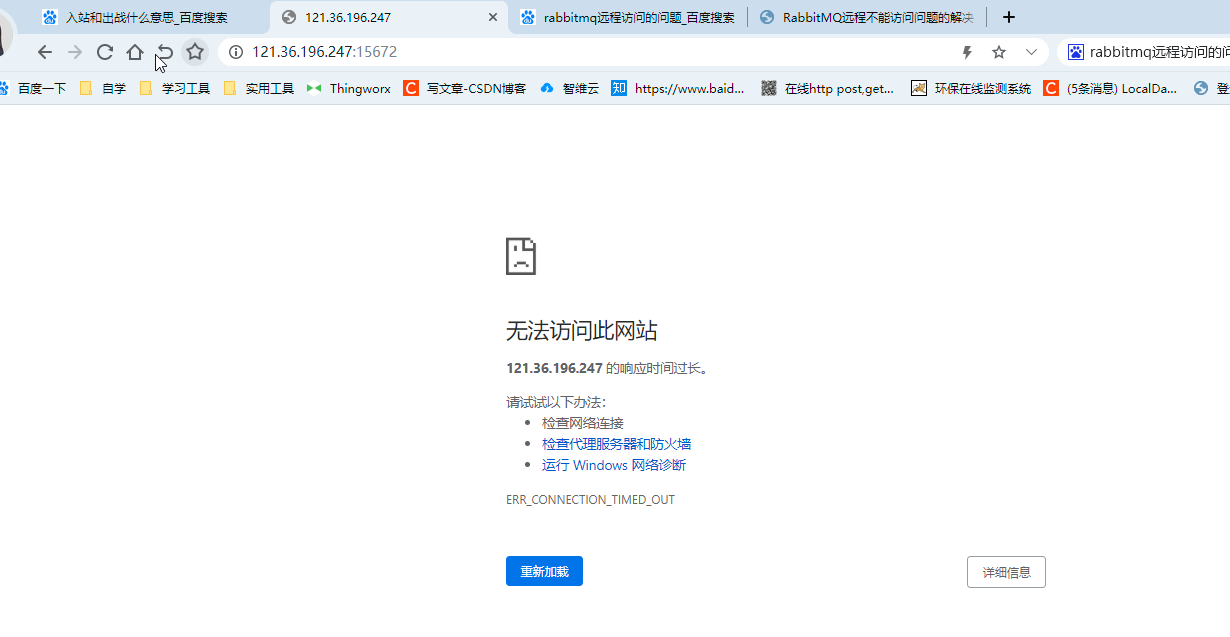
Task: Switch to rabbitmq远程访问的问题 tab
Action: click(628, 17)
